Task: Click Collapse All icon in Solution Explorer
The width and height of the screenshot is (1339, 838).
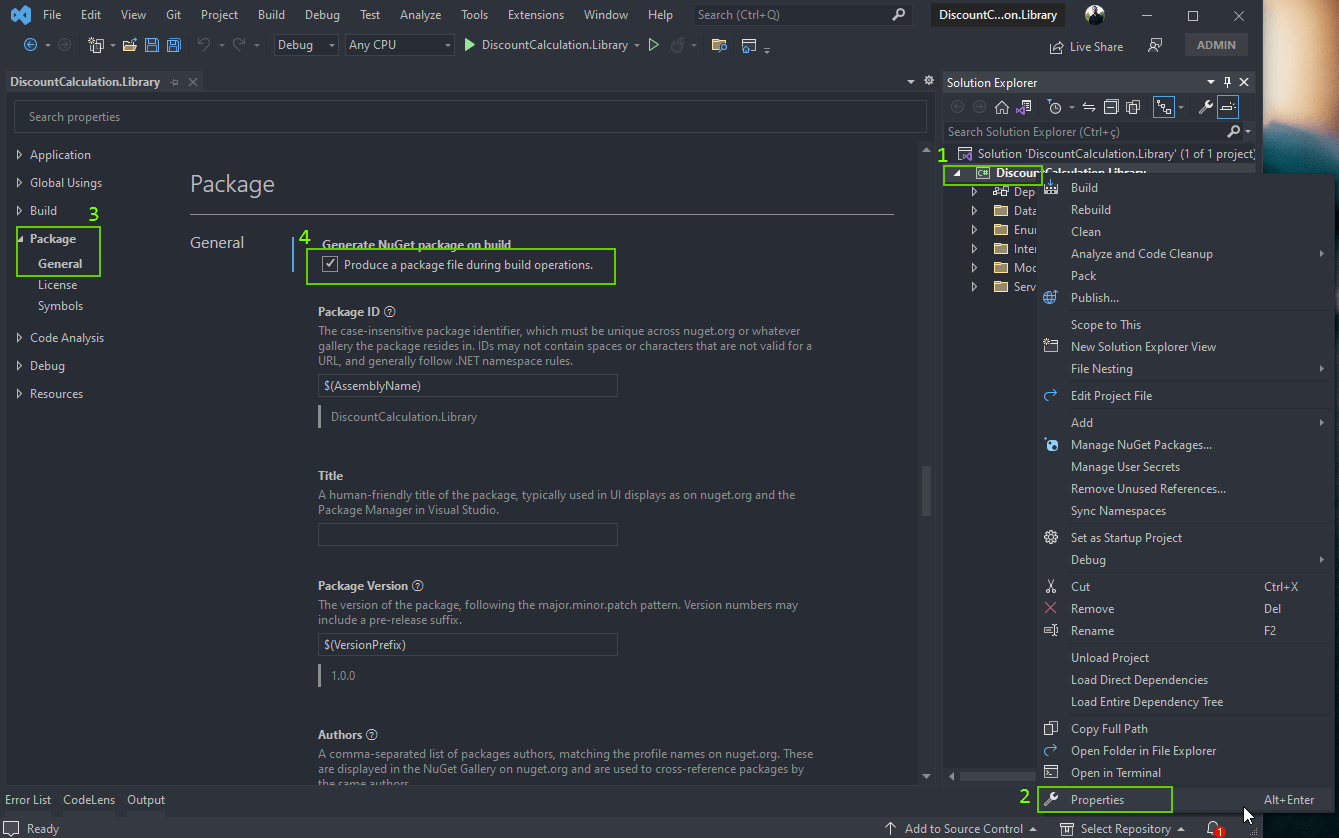Action: pos(1111,107)
